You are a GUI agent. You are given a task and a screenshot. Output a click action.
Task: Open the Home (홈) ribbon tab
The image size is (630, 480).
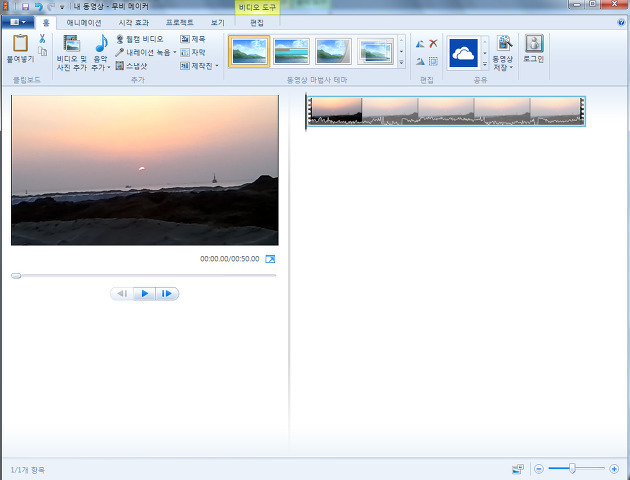(x=46, y=22)
